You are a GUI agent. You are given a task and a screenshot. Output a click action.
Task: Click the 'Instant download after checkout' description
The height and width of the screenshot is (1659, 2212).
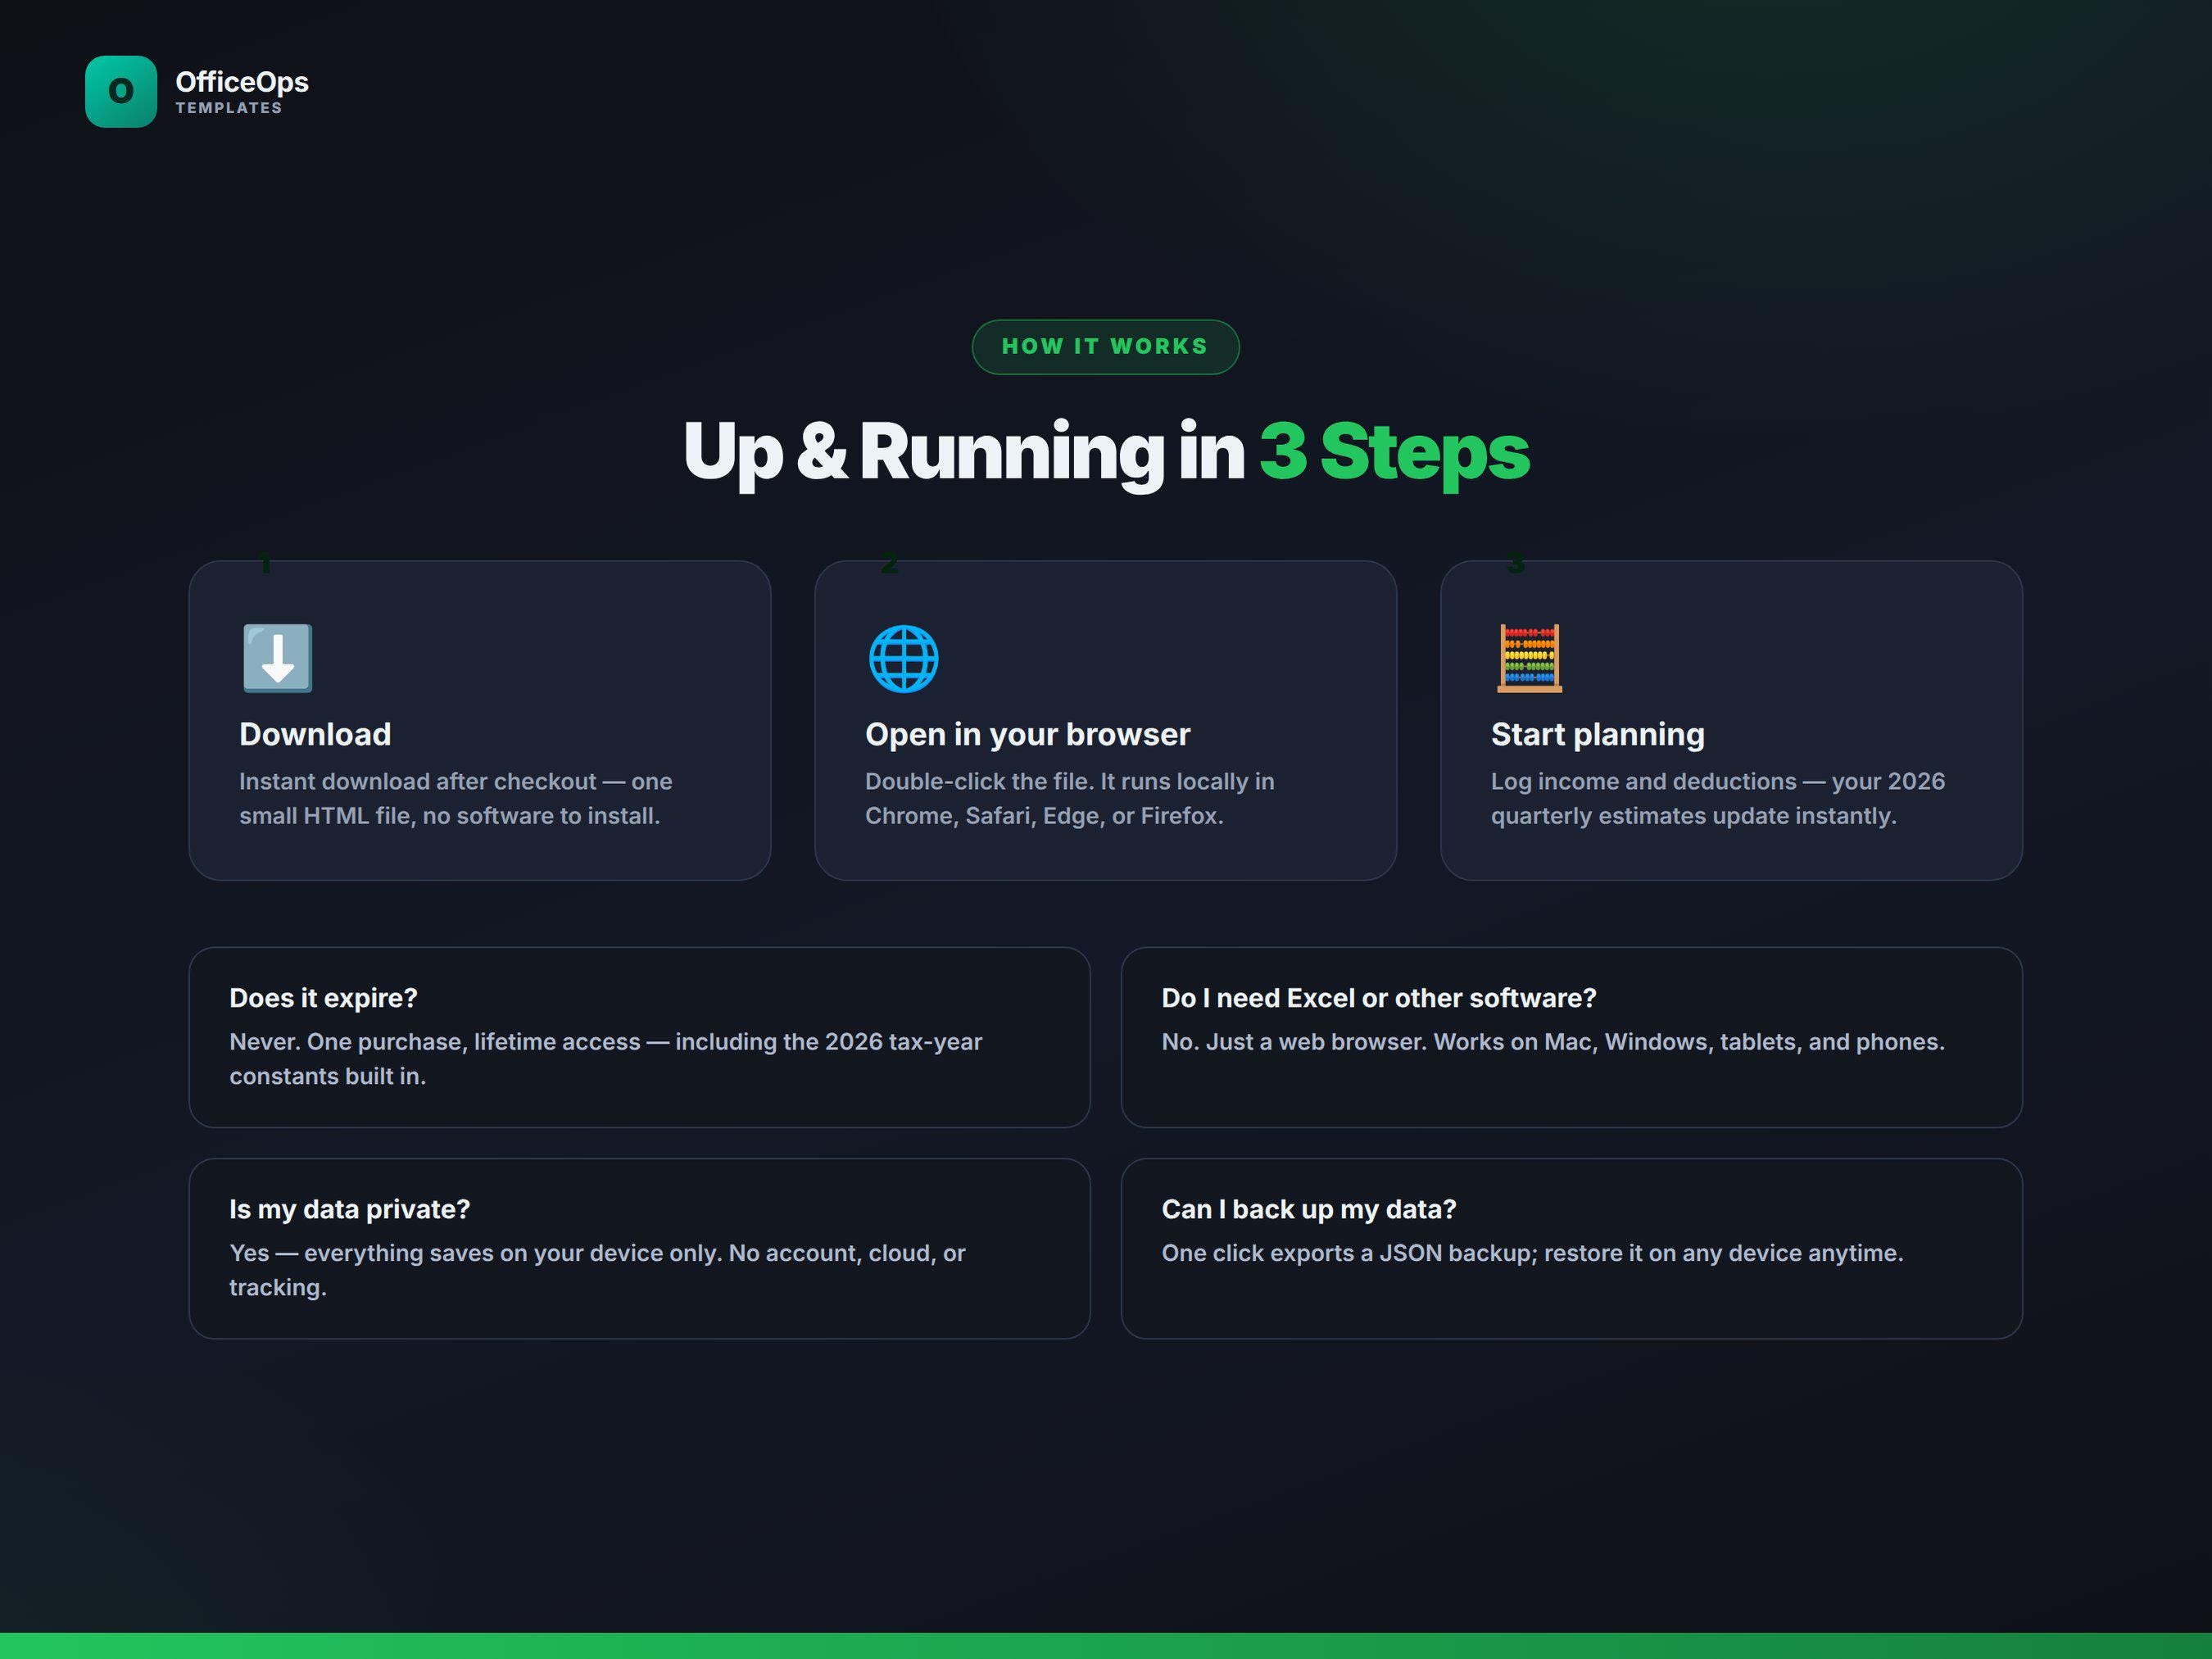[455, 798]
